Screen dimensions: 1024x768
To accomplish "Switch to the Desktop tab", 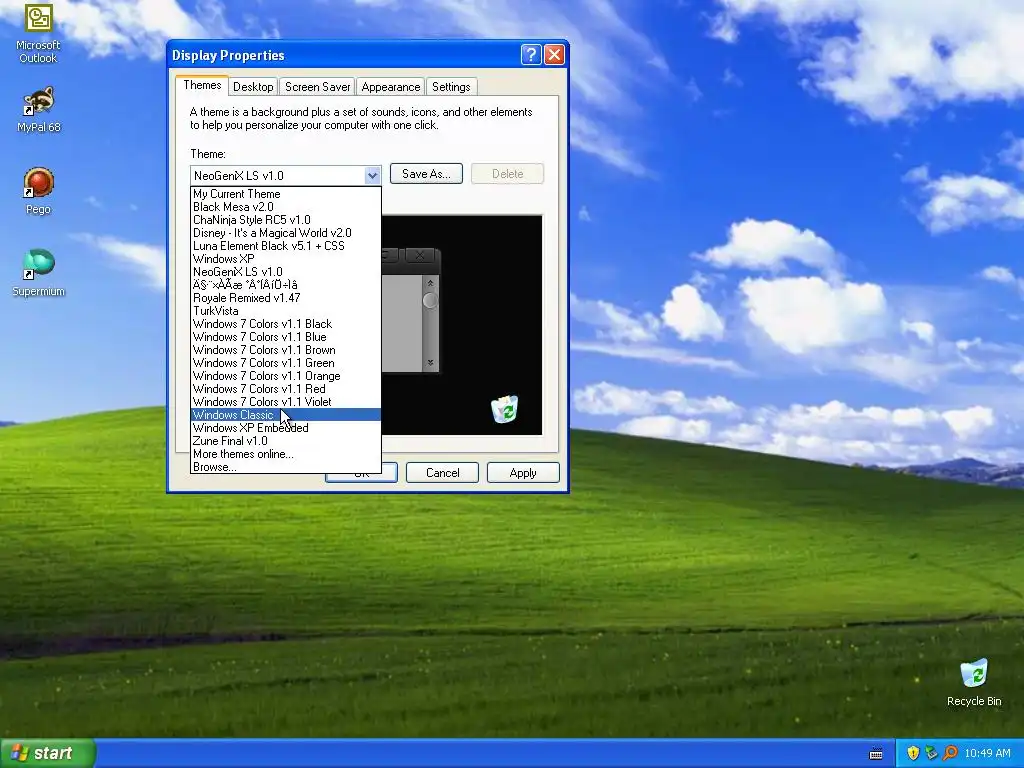I will [x=253, y=87].
